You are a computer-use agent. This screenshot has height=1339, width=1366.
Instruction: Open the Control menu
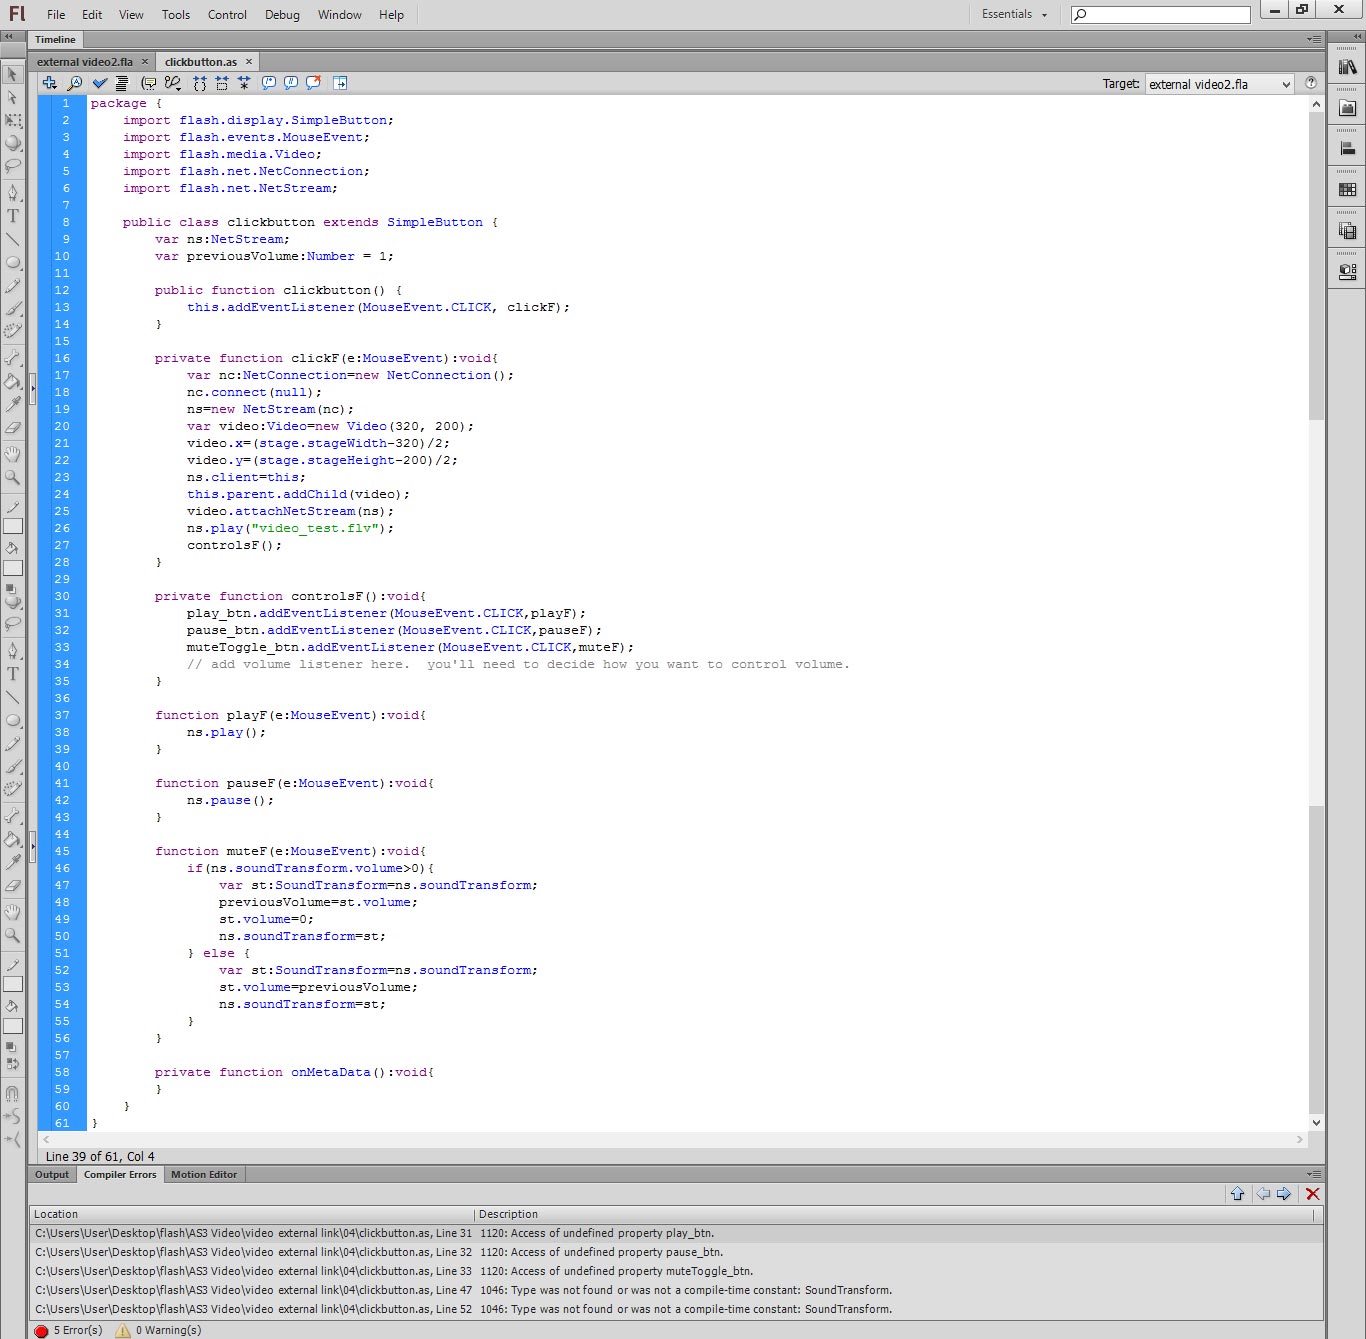point(227,15)
